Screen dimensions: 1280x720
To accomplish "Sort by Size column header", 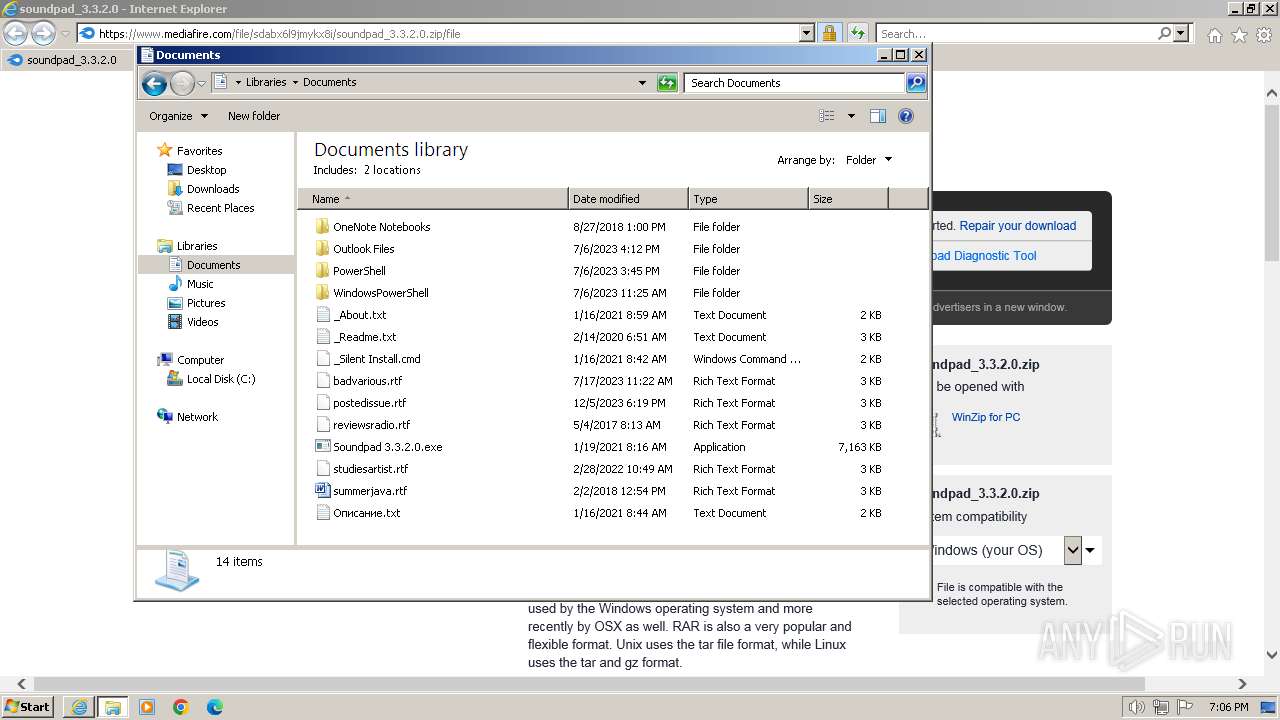I will pos(848,199).
